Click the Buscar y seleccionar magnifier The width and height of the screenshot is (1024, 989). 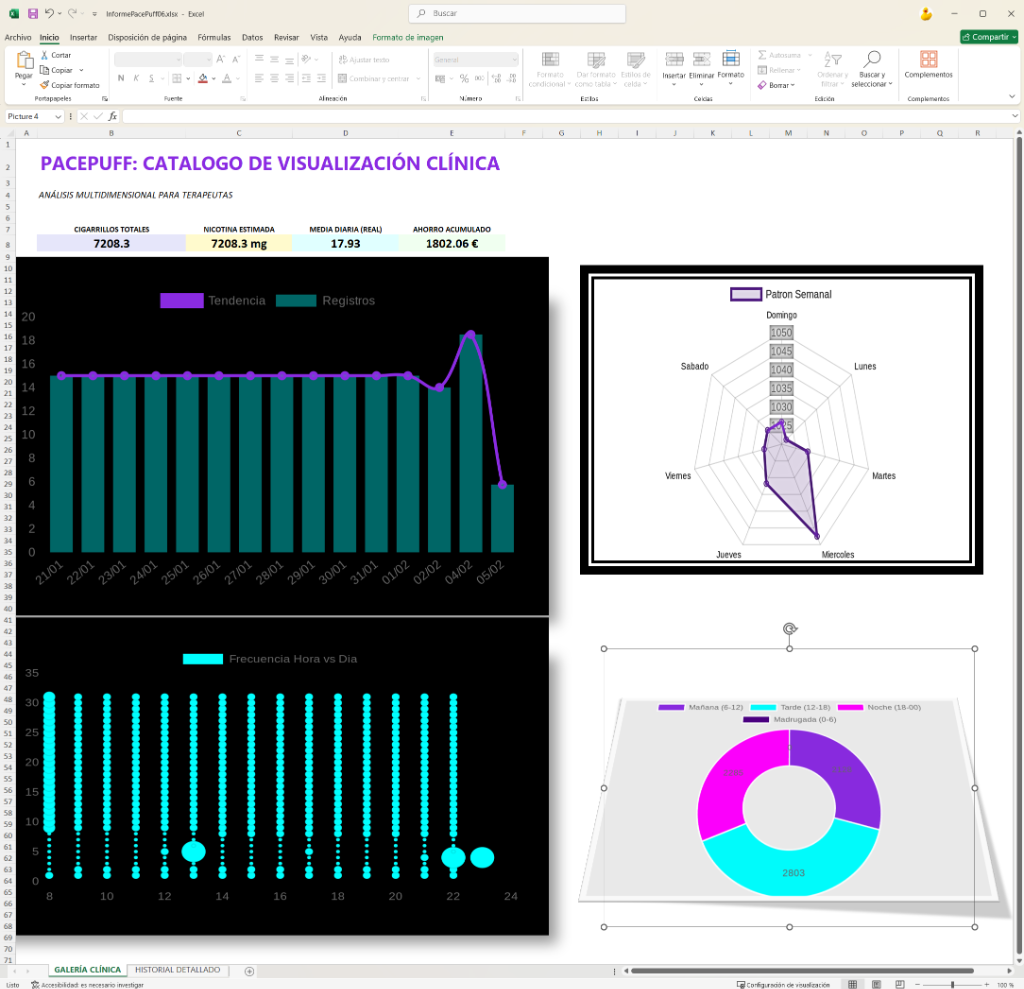(872, 59)
